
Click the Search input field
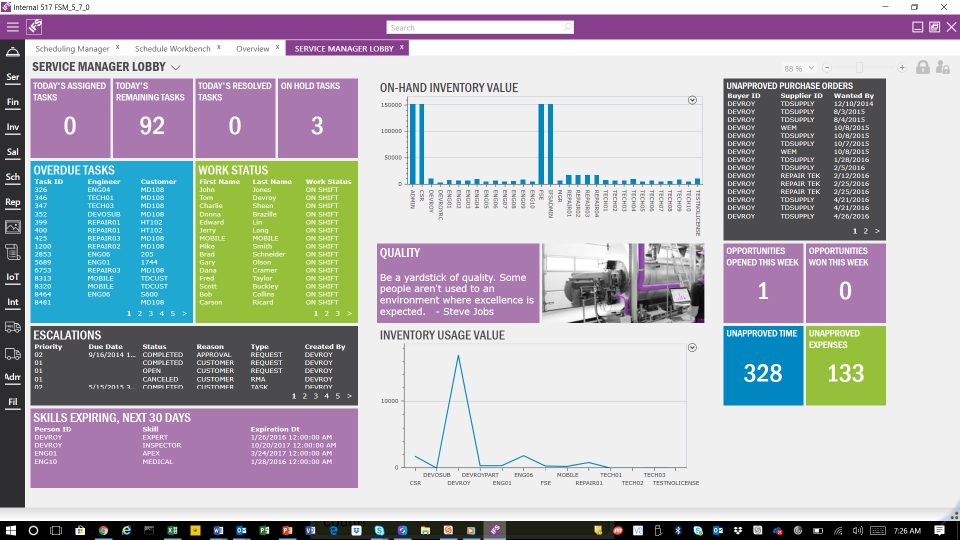[480, 28]
